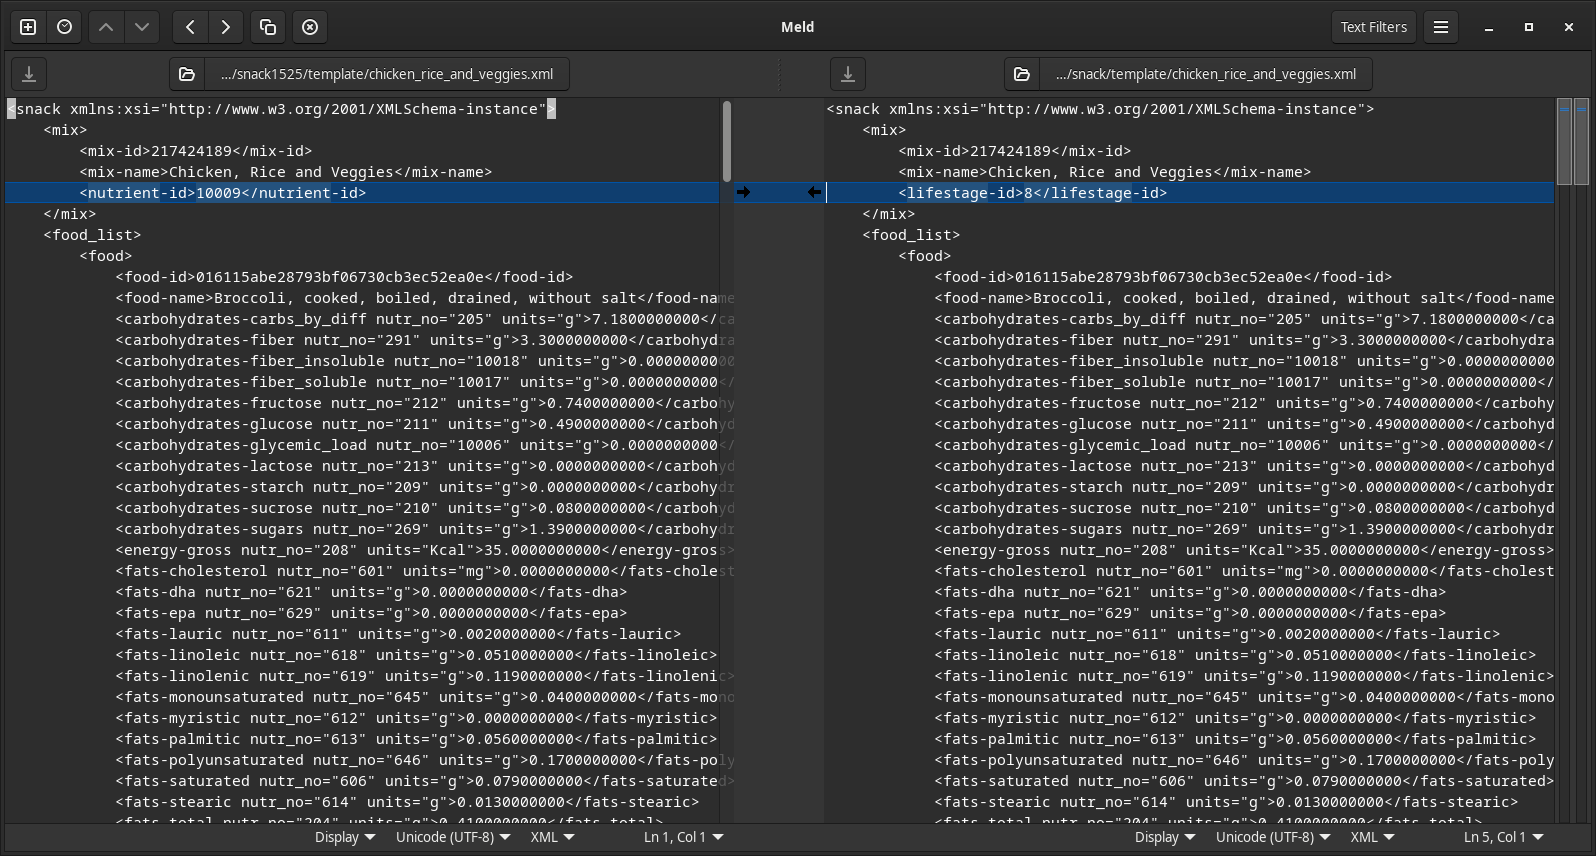1596x856 pixels.
Task: Maximize the Meld window
Action: tap(1528, 27)
